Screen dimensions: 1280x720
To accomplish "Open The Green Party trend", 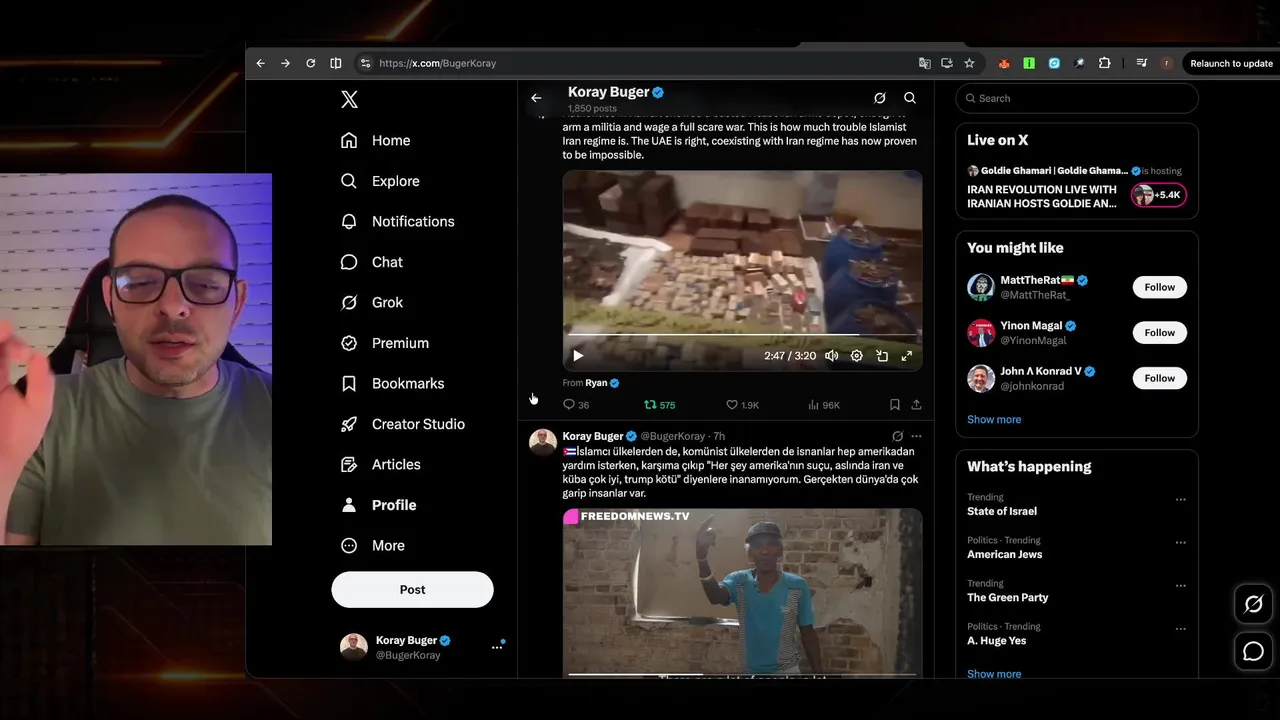I will click(x=1008, y=597).
